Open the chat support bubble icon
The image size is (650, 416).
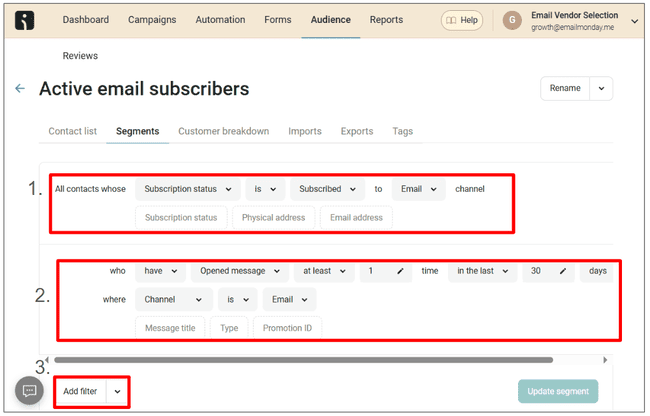[30, 391]
